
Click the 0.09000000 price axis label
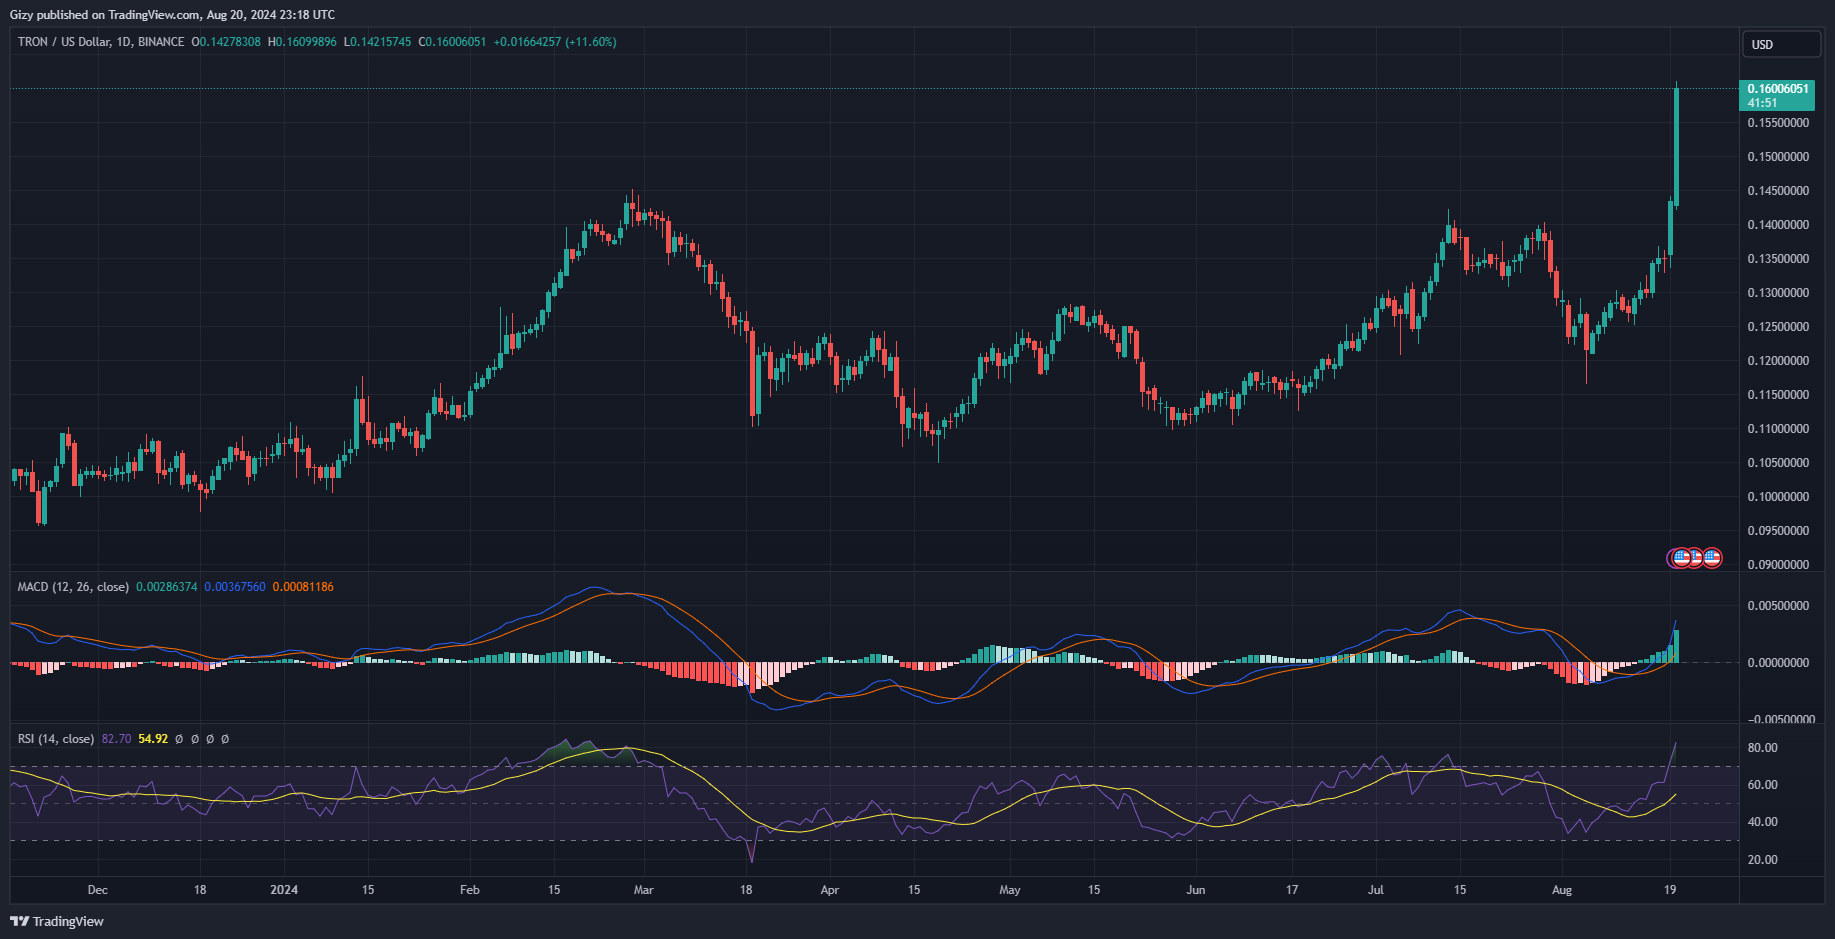pos(1778,565)
